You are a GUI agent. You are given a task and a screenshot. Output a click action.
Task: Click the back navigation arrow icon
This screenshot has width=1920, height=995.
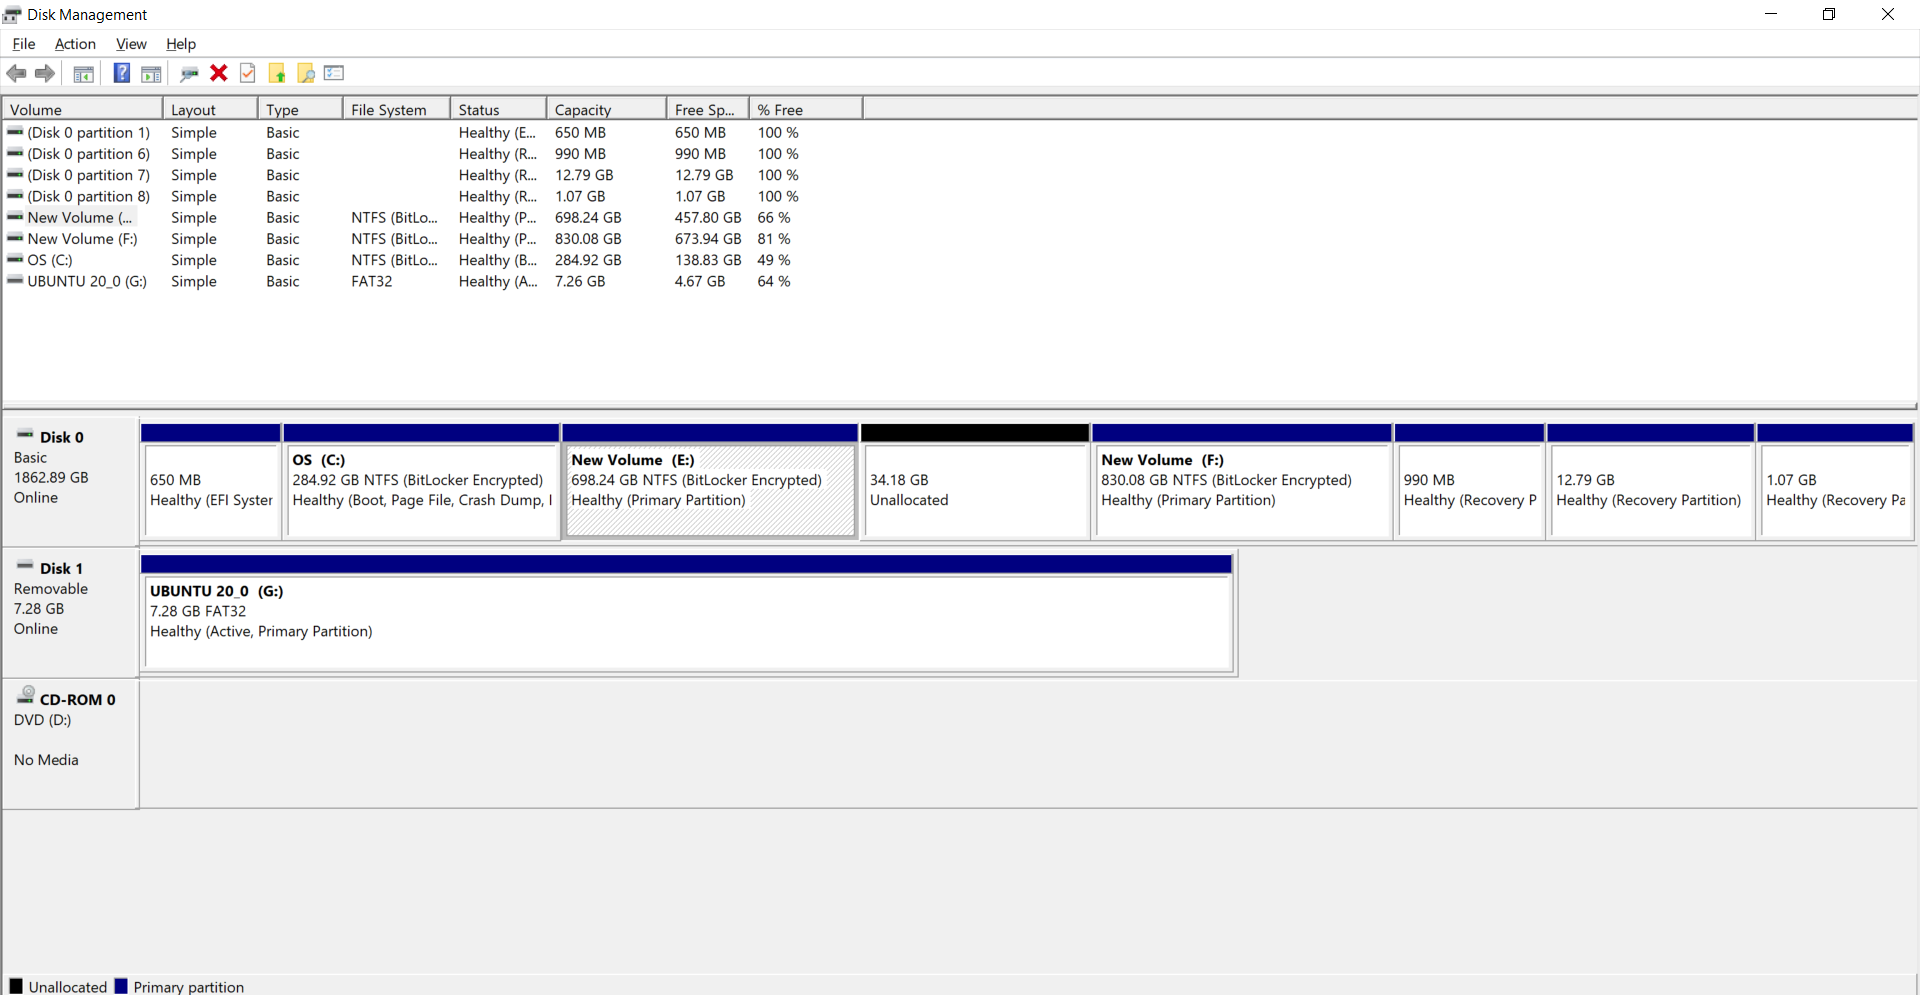click(16, 73)
